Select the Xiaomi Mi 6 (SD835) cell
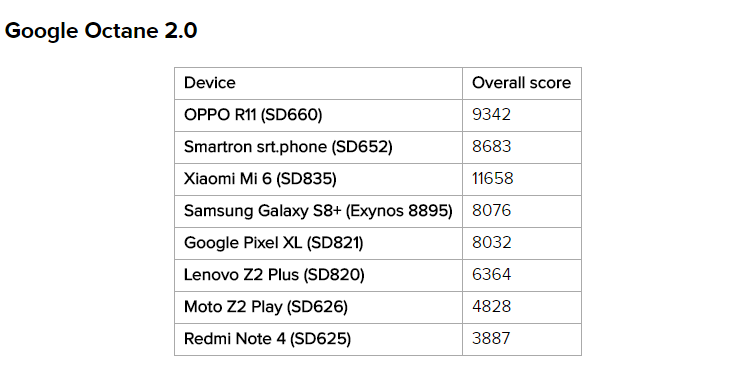 (319, 179)
